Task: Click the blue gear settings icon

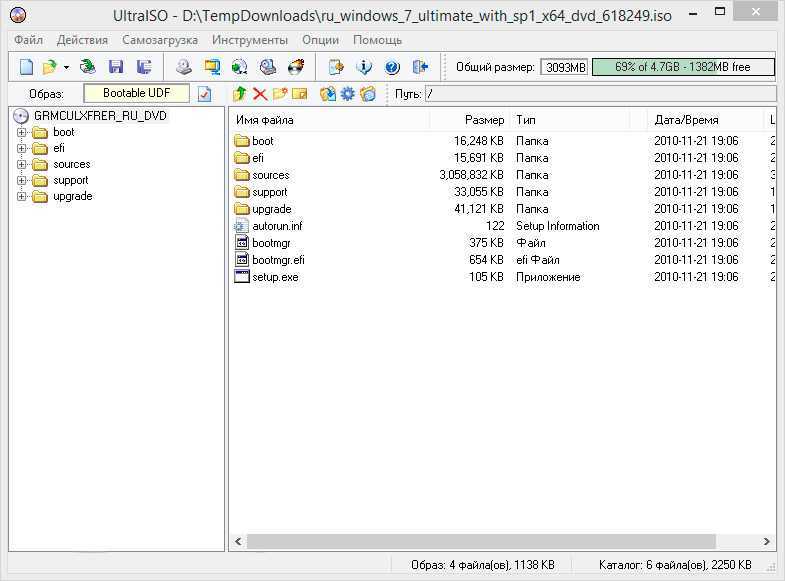Action: (347, 94)
